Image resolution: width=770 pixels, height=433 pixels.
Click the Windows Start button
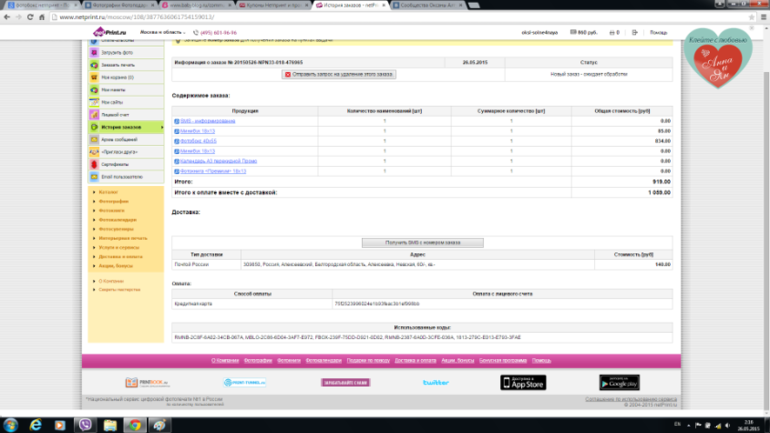tap(9, 424)
